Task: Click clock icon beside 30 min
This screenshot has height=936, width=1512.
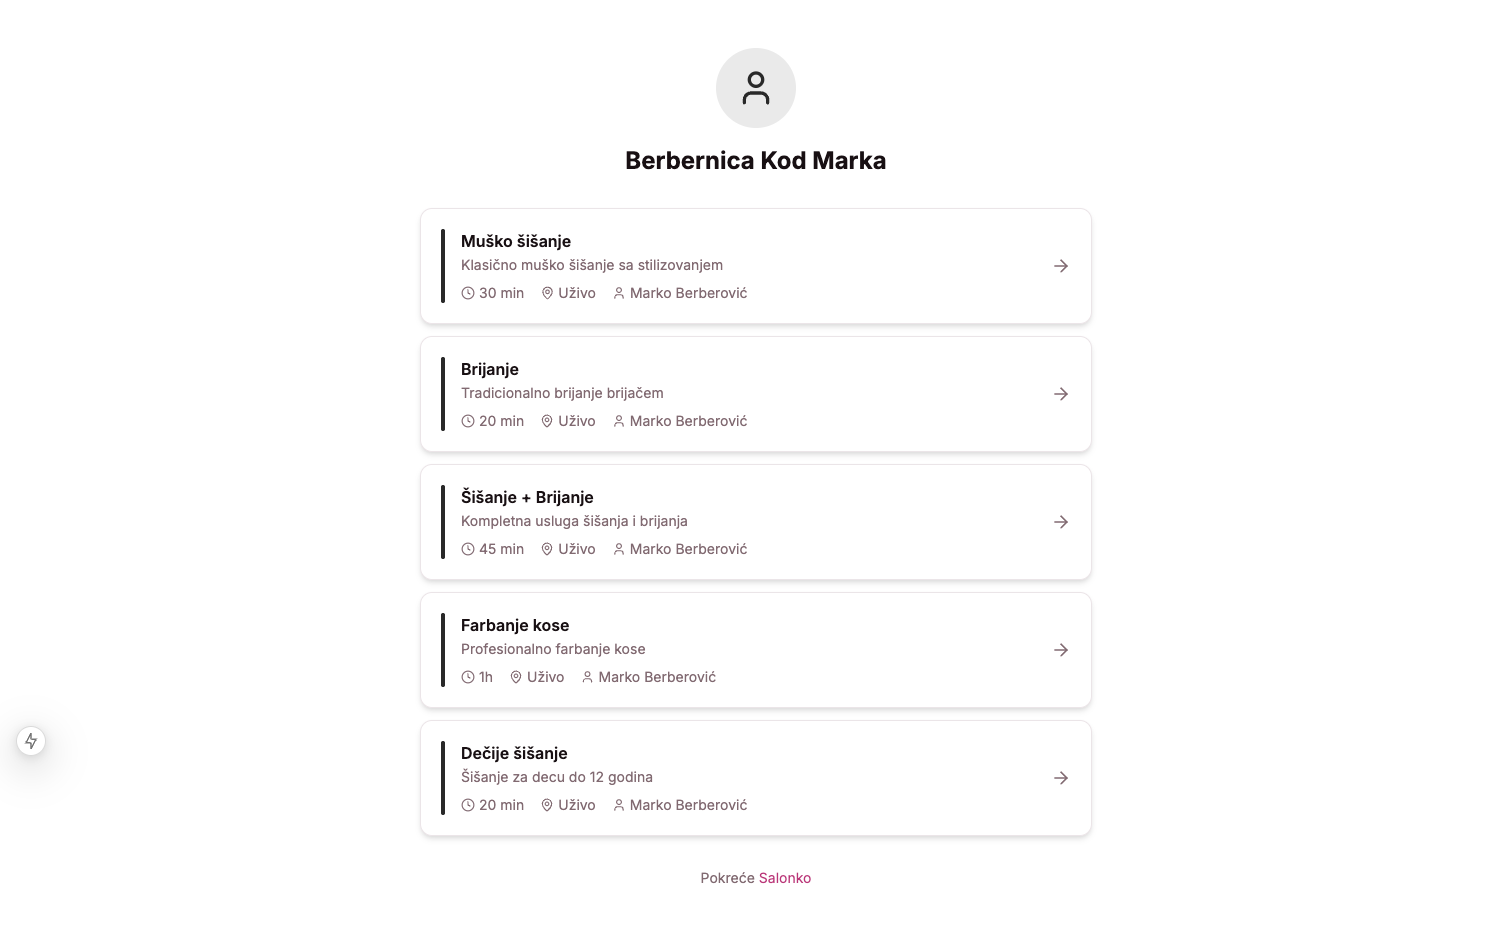Action: pos(467,293)
